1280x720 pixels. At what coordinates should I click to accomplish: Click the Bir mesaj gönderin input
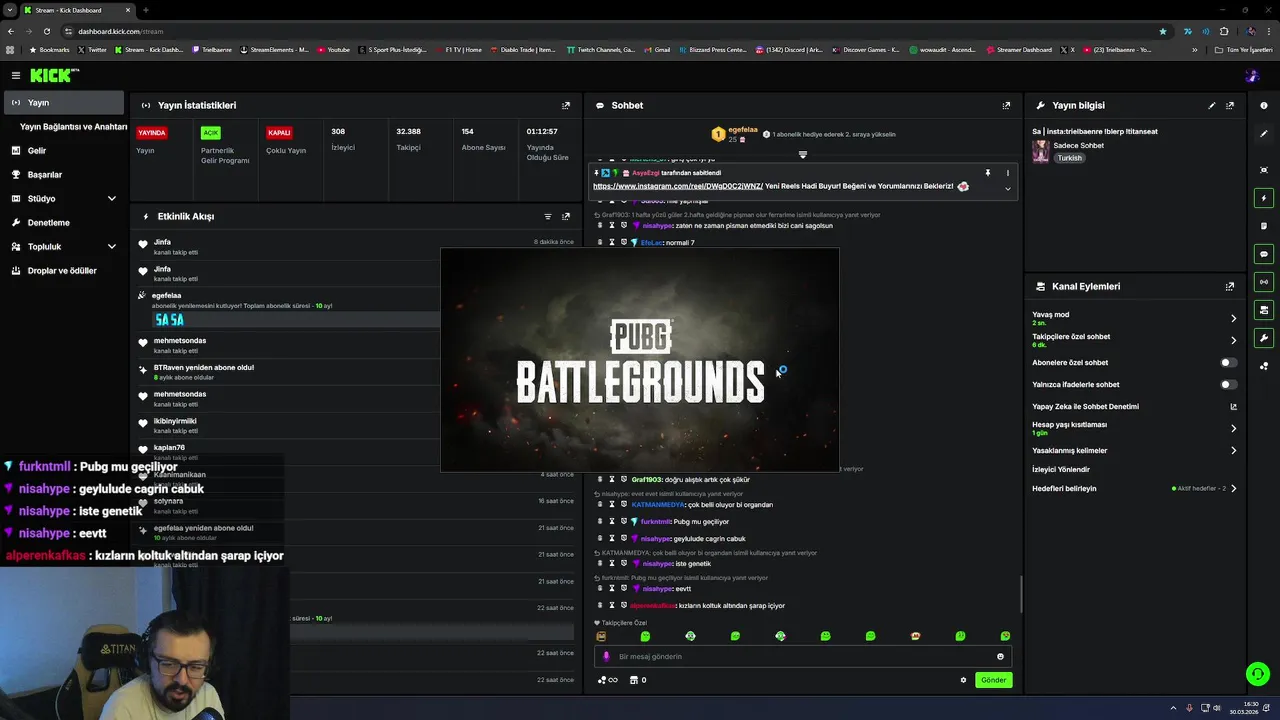(x=803, y=657)
